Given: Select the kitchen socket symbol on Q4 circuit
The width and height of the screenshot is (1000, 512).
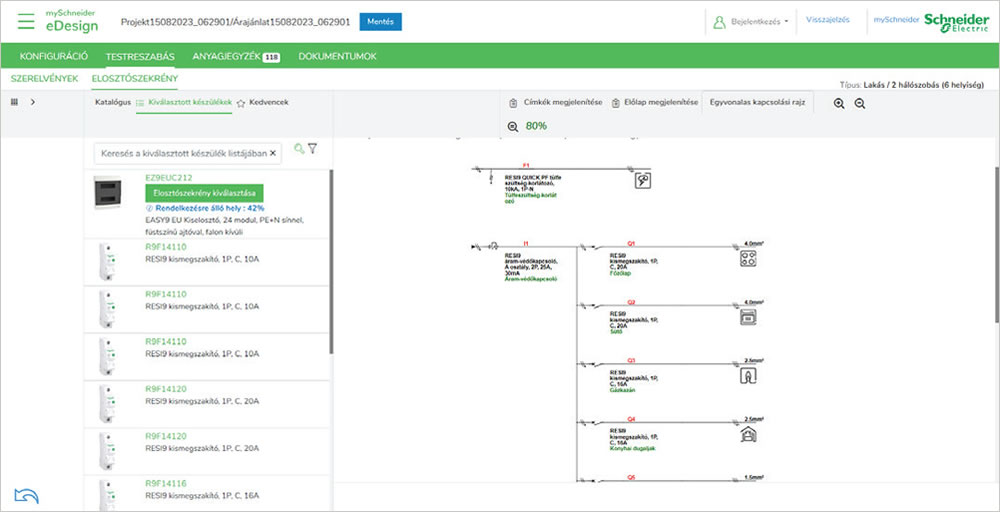Looking at the screenshot, I should coord(747,435).
